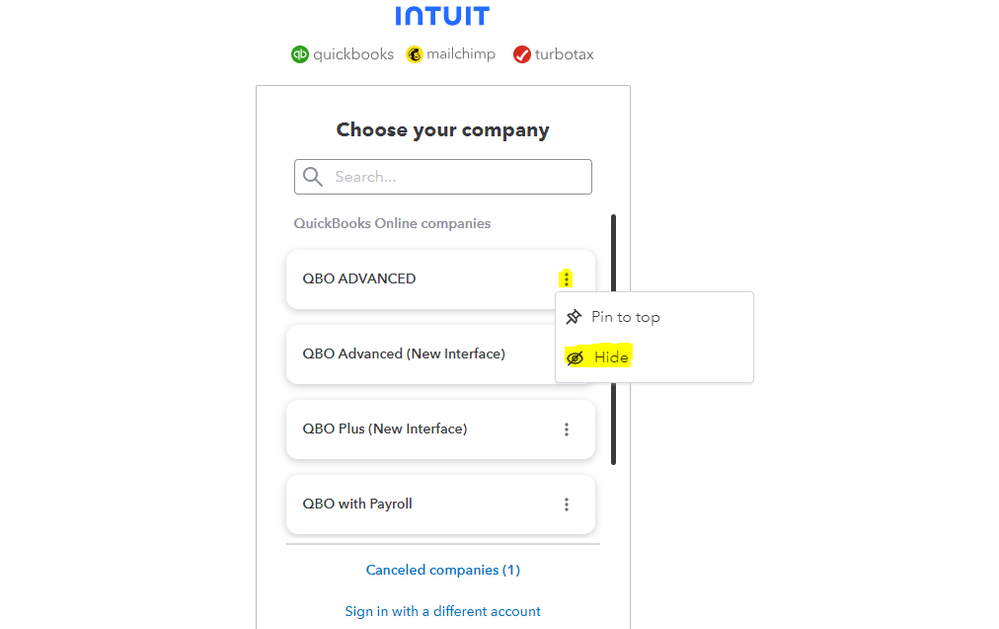Image resolution: width=999 pixels, height=629 pixels.
Task: Open options menu for QBO ADVANCED
Action: (x=566, y=279)
